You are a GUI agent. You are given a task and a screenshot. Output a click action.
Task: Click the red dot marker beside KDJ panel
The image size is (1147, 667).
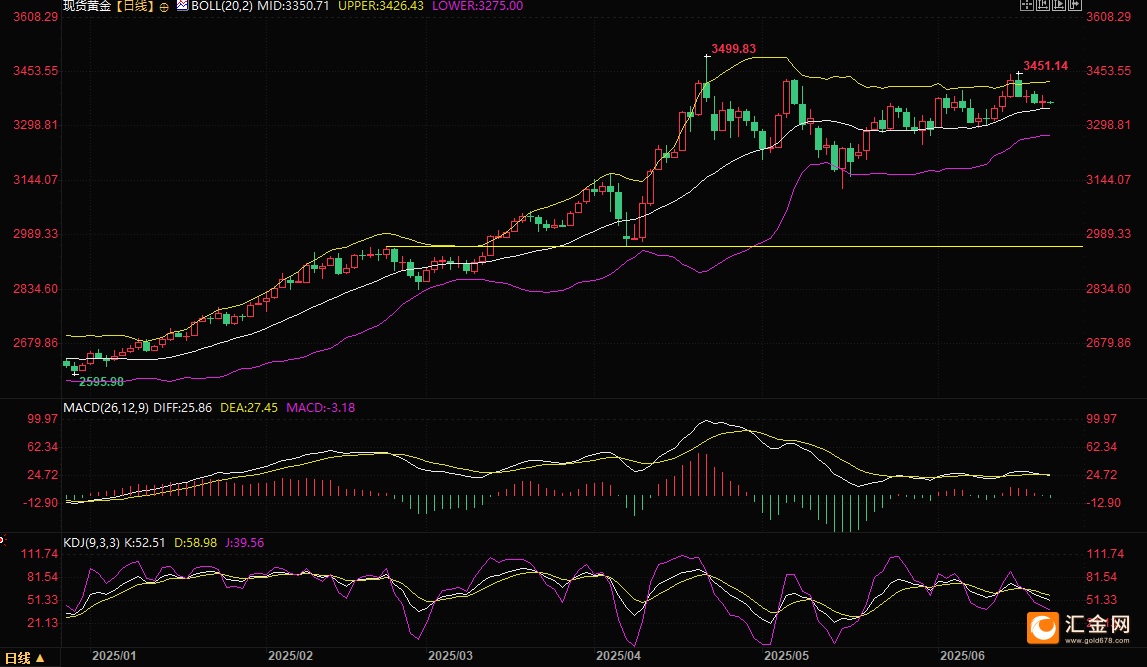[x=2, y=540]
